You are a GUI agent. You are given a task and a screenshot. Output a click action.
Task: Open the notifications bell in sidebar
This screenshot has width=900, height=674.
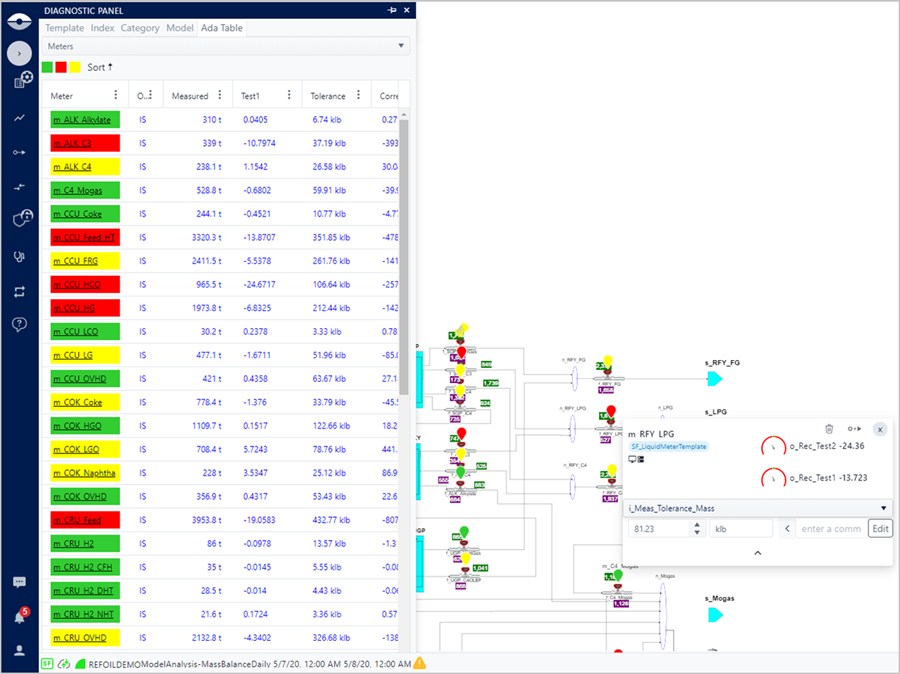[19, 617]
